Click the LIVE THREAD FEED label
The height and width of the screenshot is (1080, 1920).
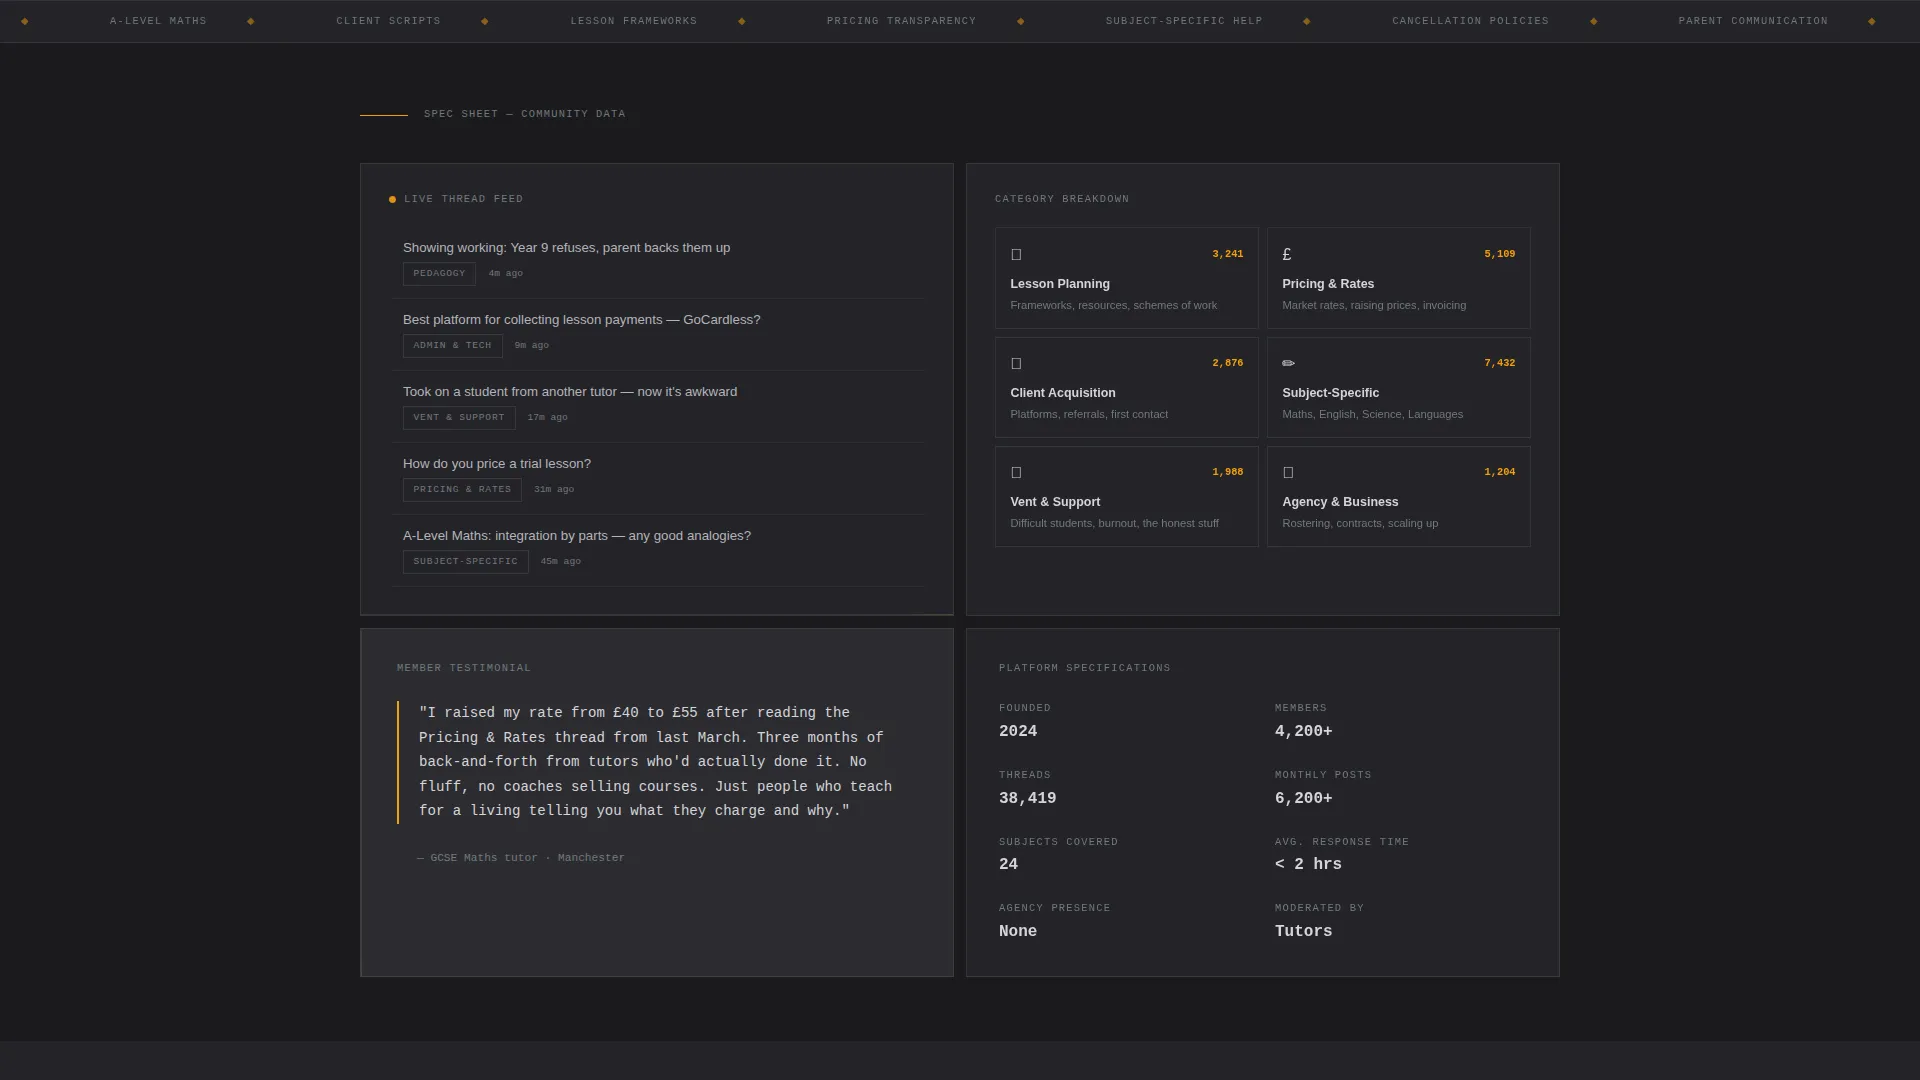(463, 199)
